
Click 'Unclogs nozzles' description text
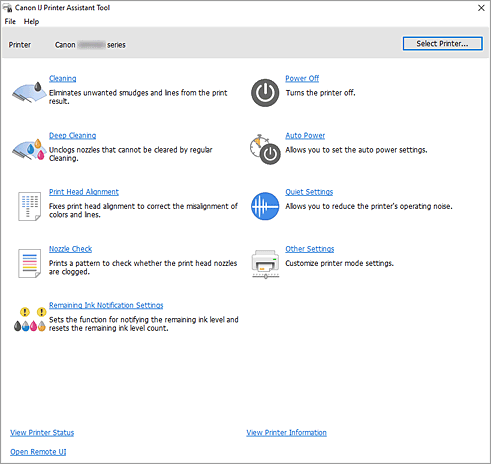(x=131, y=154)
